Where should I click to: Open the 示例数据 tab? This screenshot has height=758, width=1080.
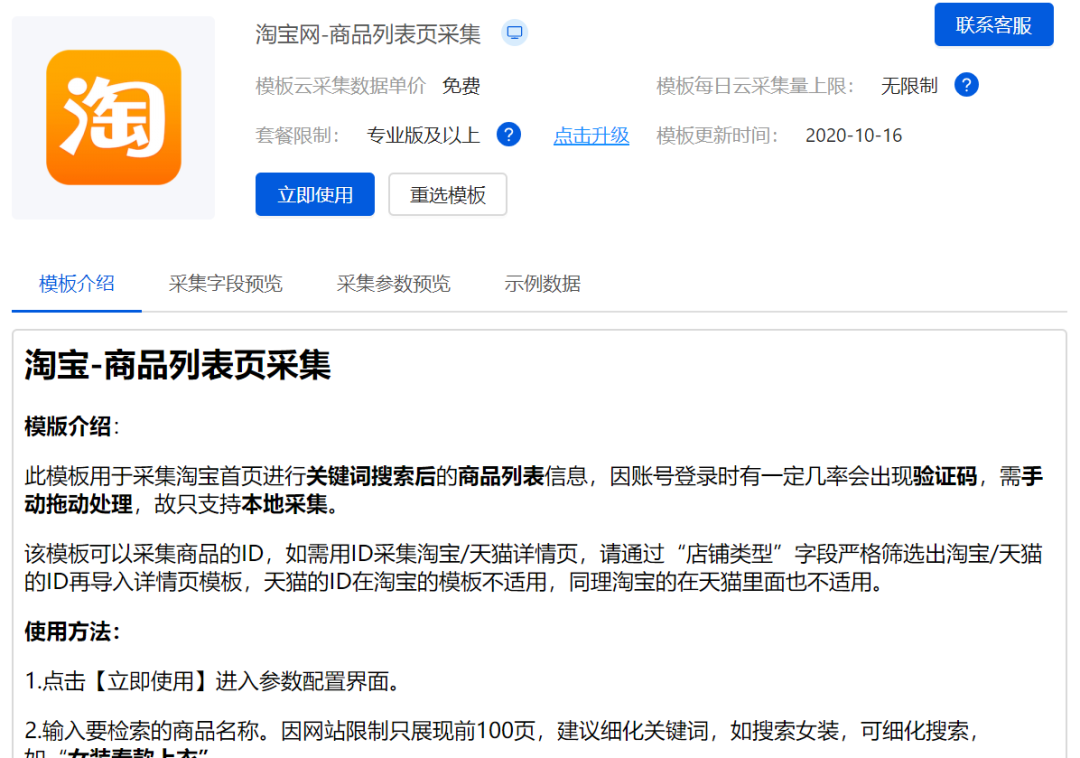click(x=542, y=284)
